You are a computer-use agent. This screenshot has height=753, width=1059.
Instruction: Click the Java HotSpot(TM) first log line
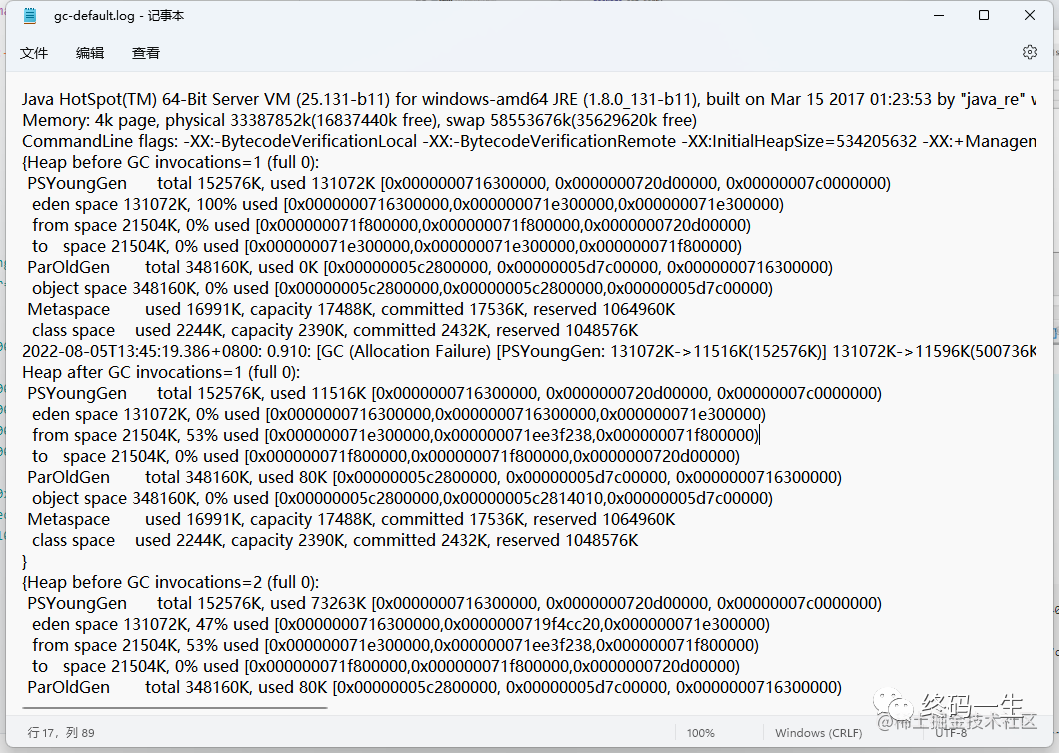tap(529, 99)
